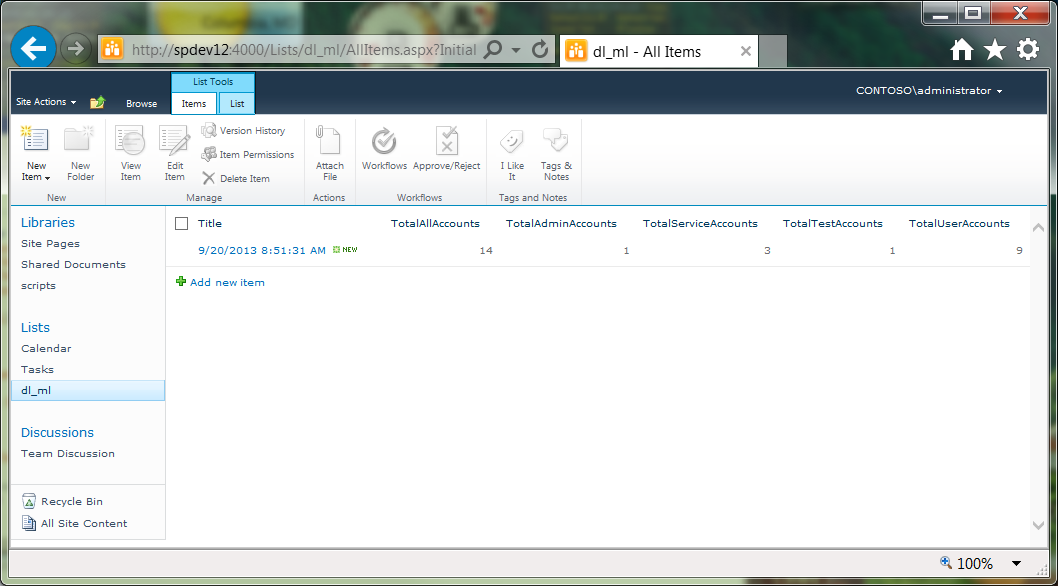
Task: Open the Libraries heading link
Action: tap(48, 222)
